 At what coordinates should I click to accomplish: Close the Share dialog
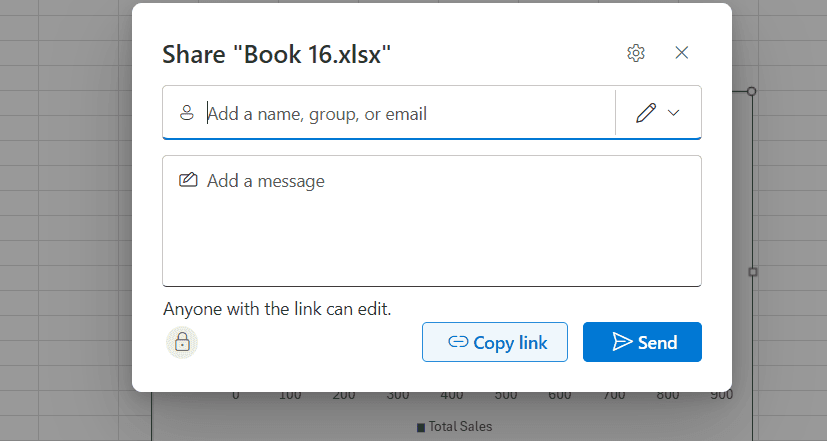click(681, 53)
